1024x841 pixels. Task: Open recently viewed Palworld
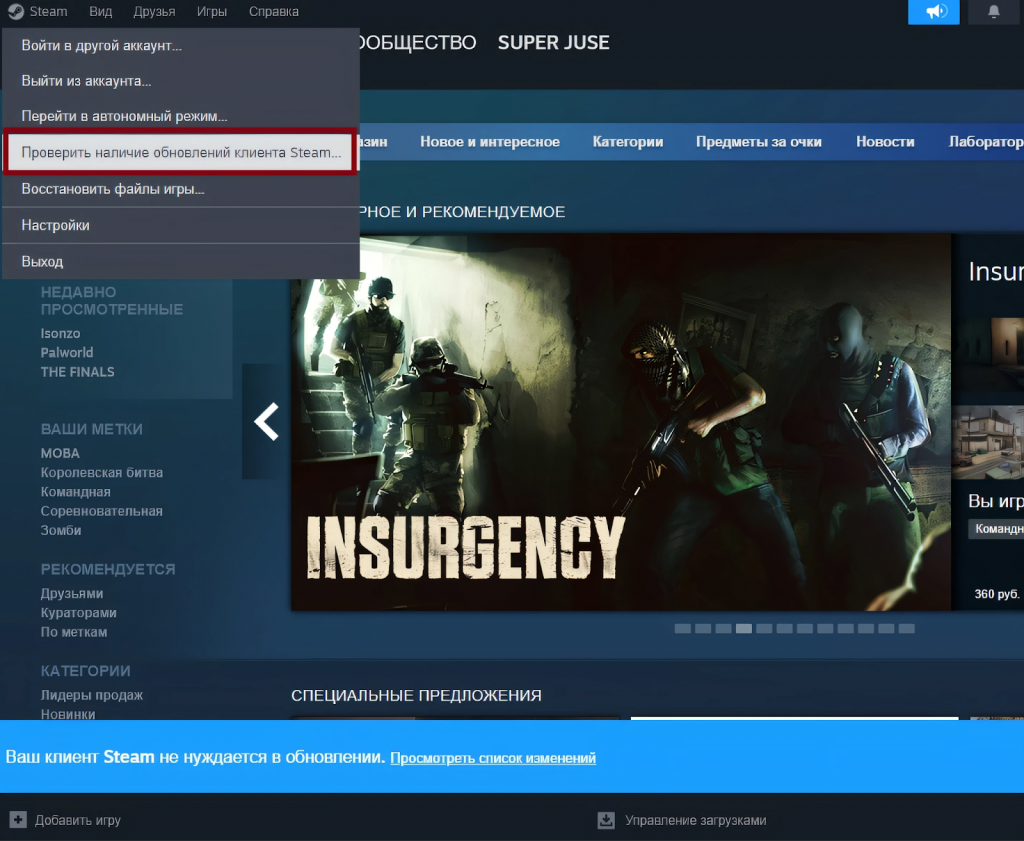[x=67, y=353]
